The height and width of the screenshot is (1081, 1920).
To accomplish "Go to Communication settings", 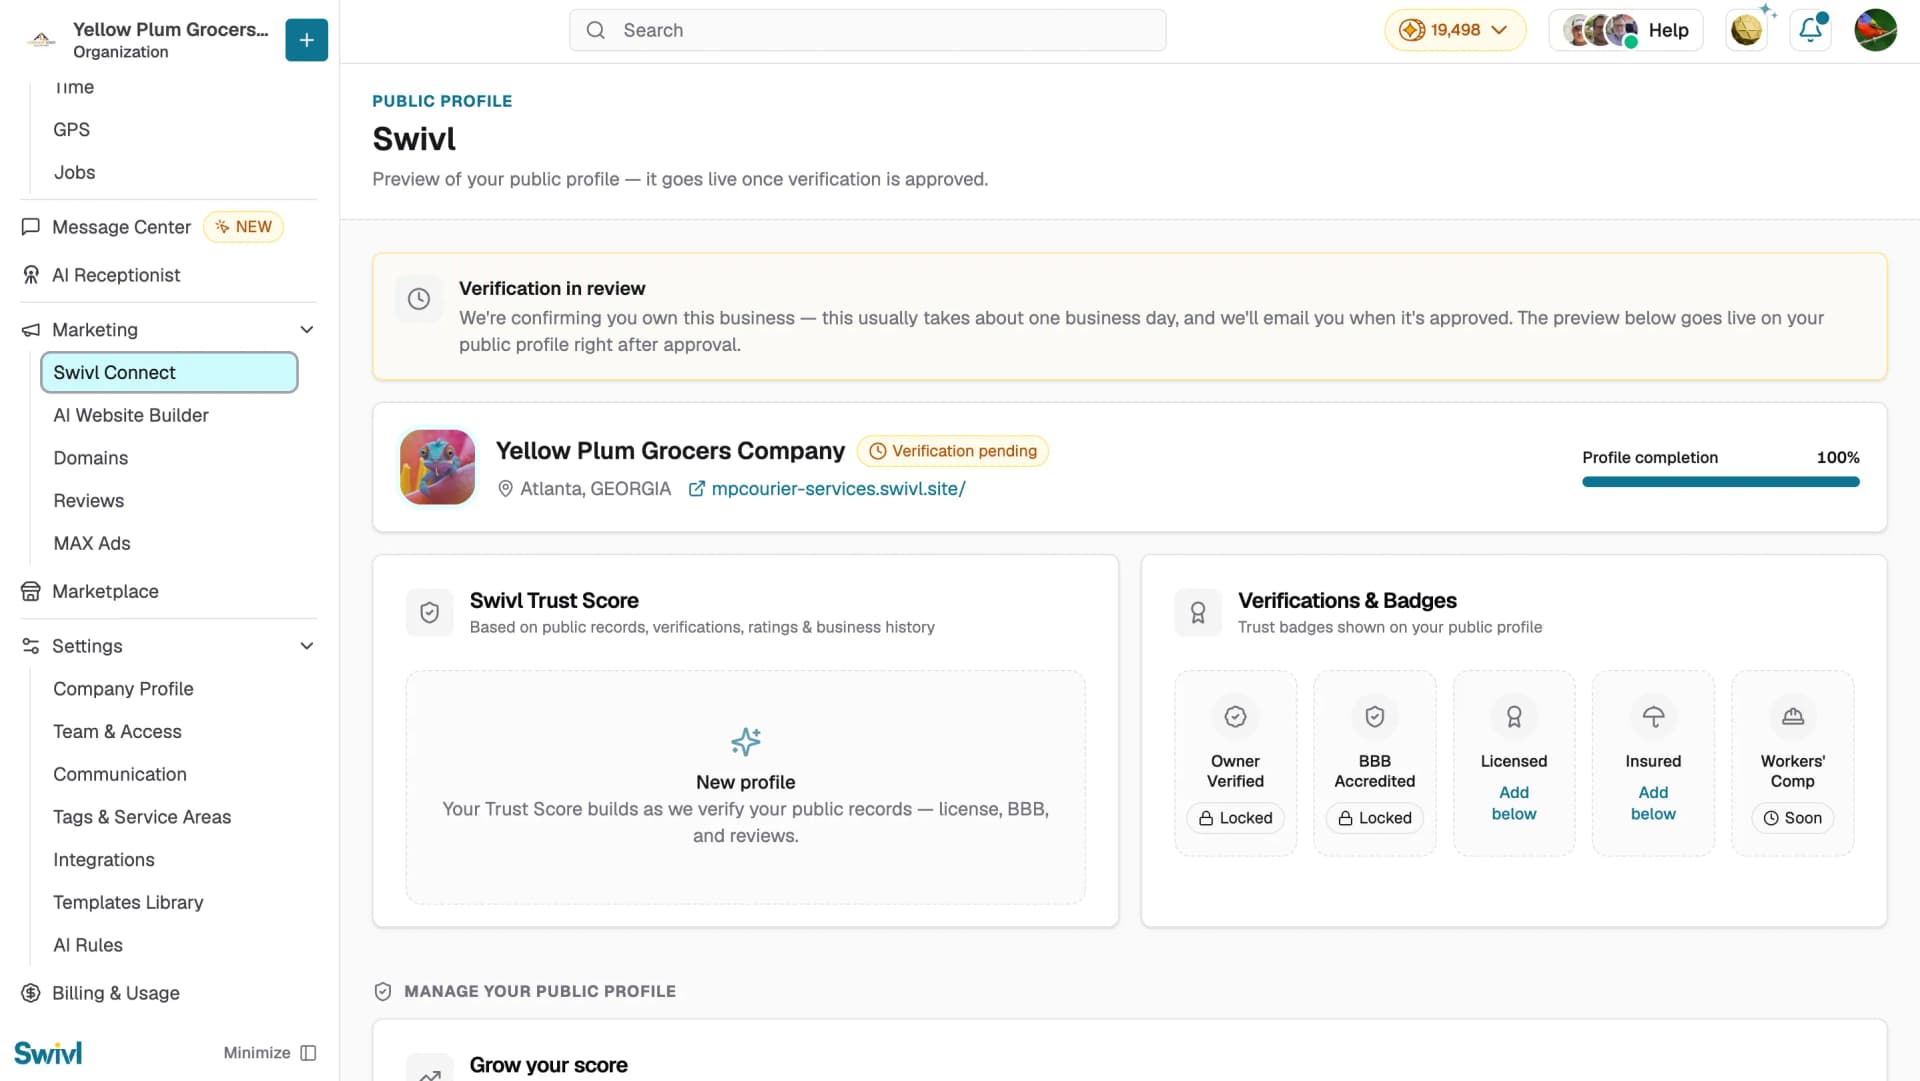I will click(120, 774).
